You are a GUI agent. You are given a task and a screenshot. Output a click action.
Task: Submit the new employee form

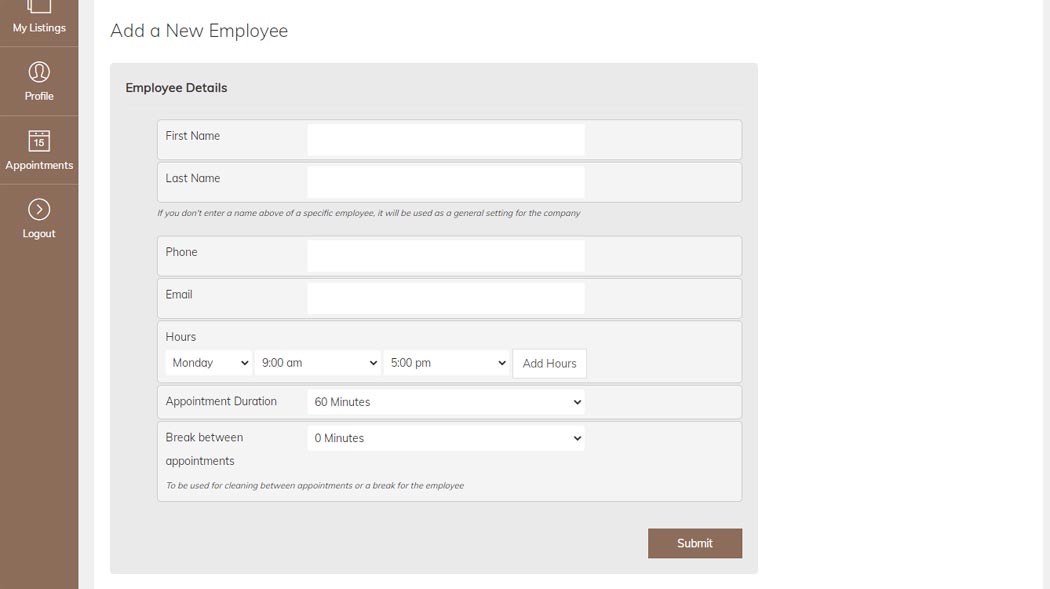[x=694, y=543]
